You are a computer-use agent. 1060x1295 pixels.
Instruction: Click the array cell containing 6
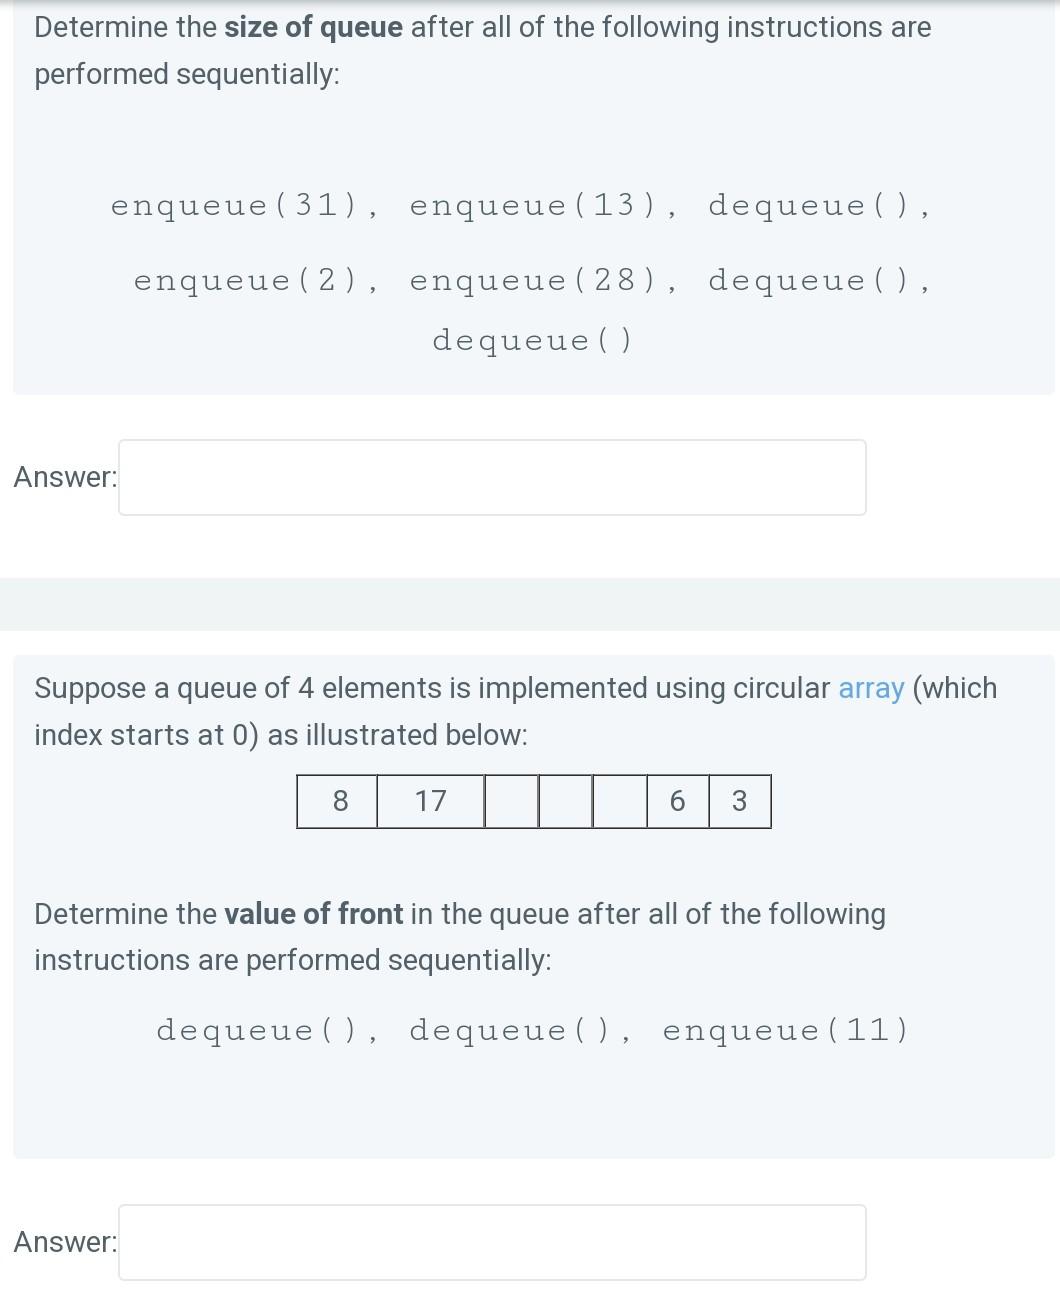coord(677,801)
